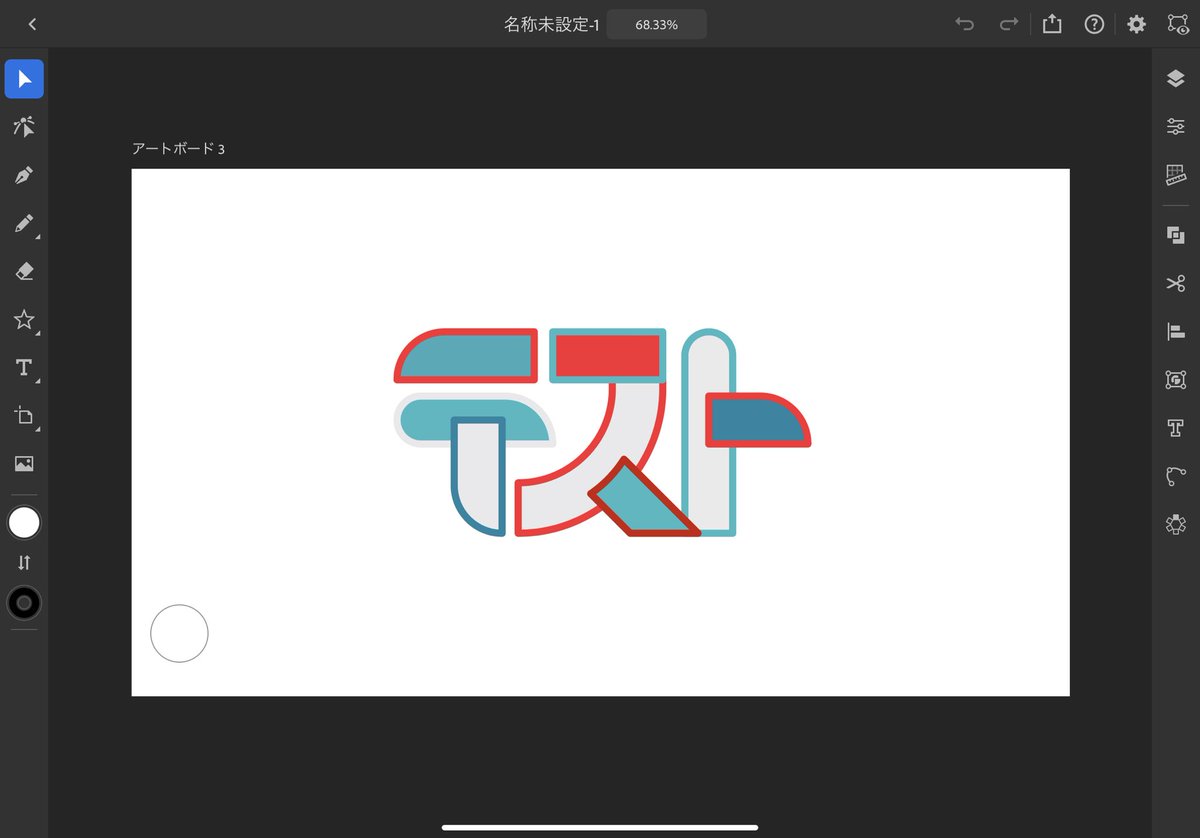The width and height of the screenshot is (1200, 838).
Task: Select the red diagonal teal quadrilateral shape
Action: point(645,497)
